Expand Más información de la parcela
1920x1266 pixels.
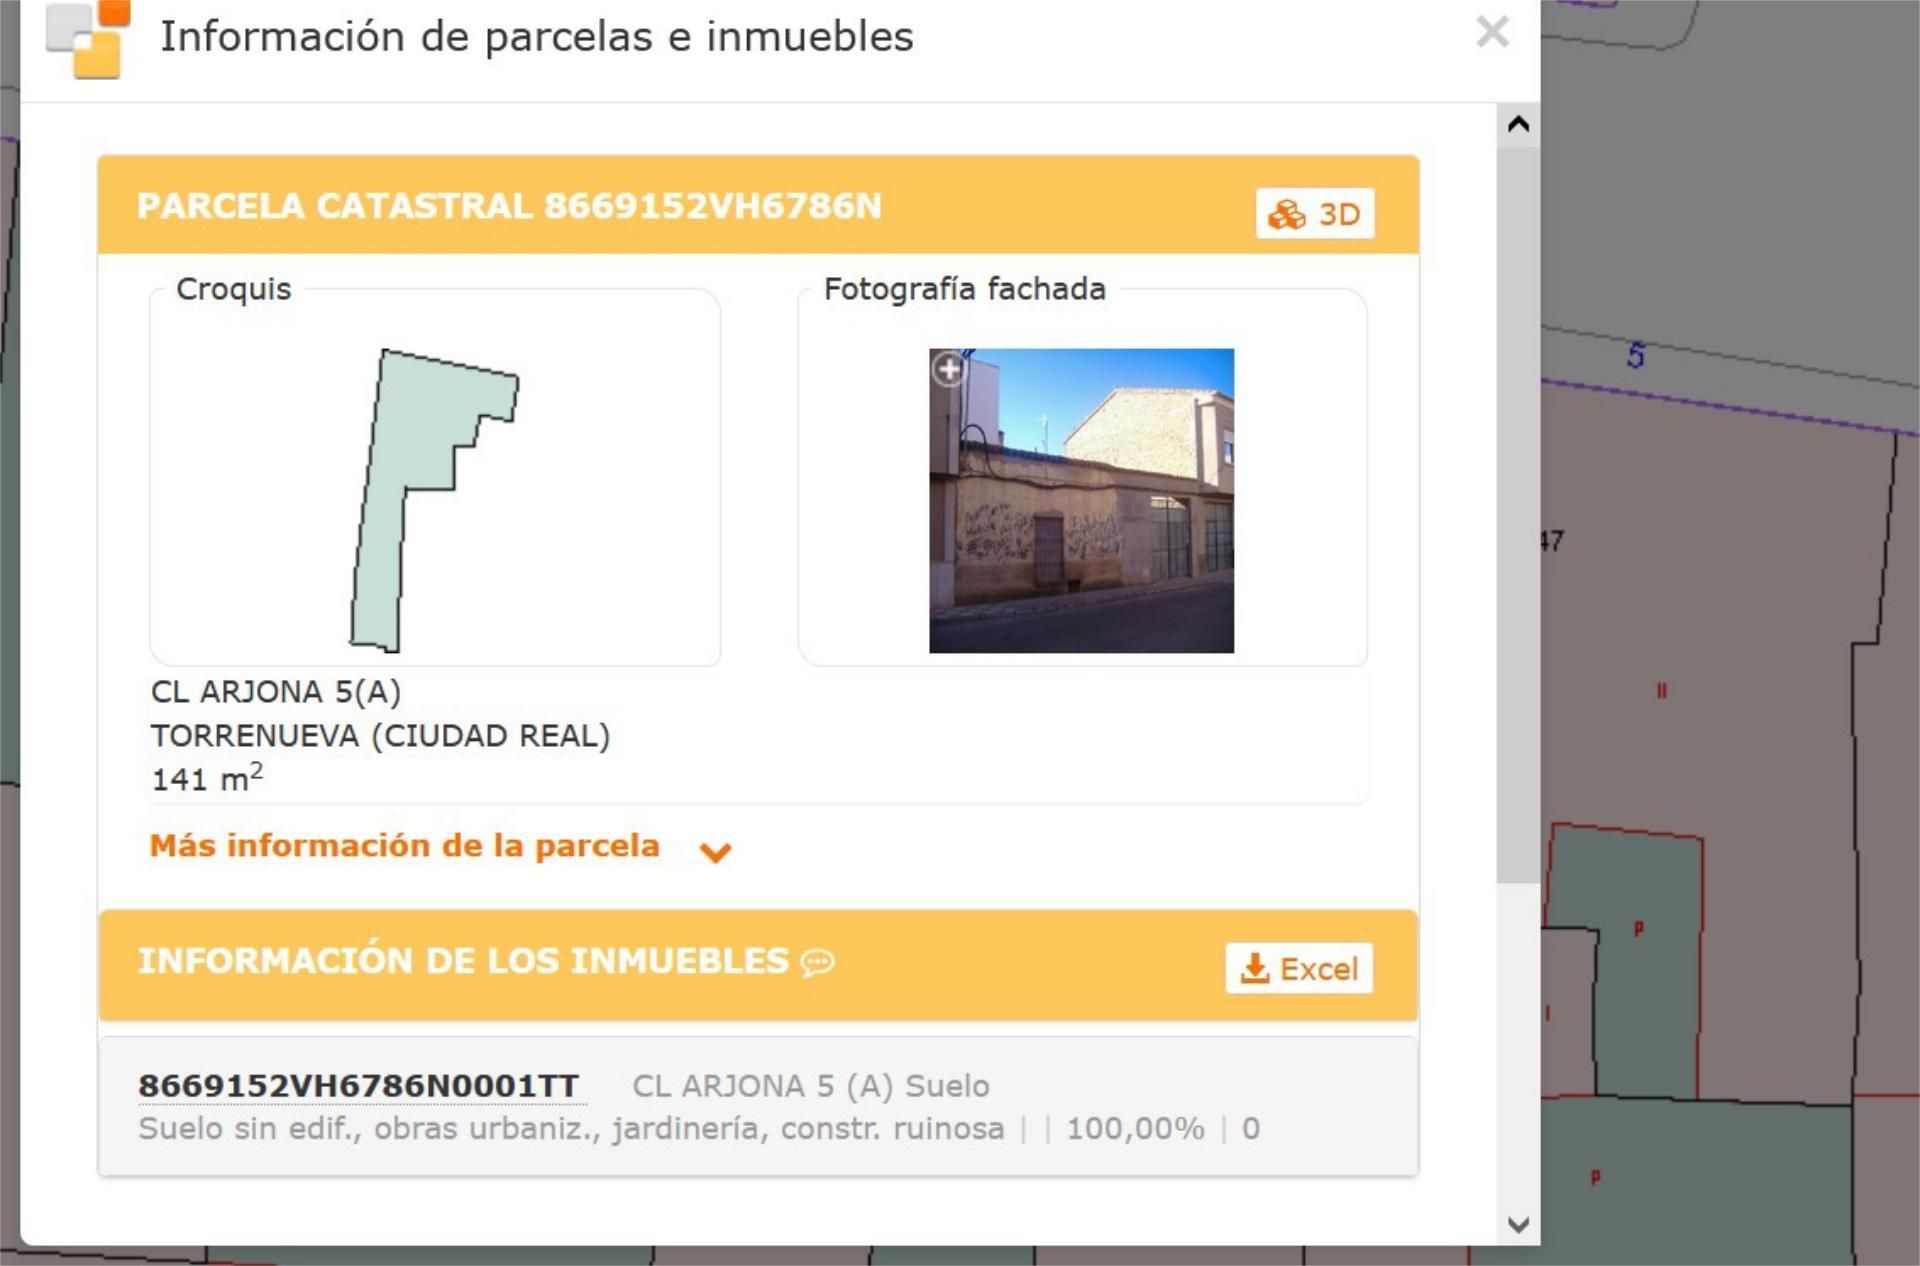(x=404, y=846)
